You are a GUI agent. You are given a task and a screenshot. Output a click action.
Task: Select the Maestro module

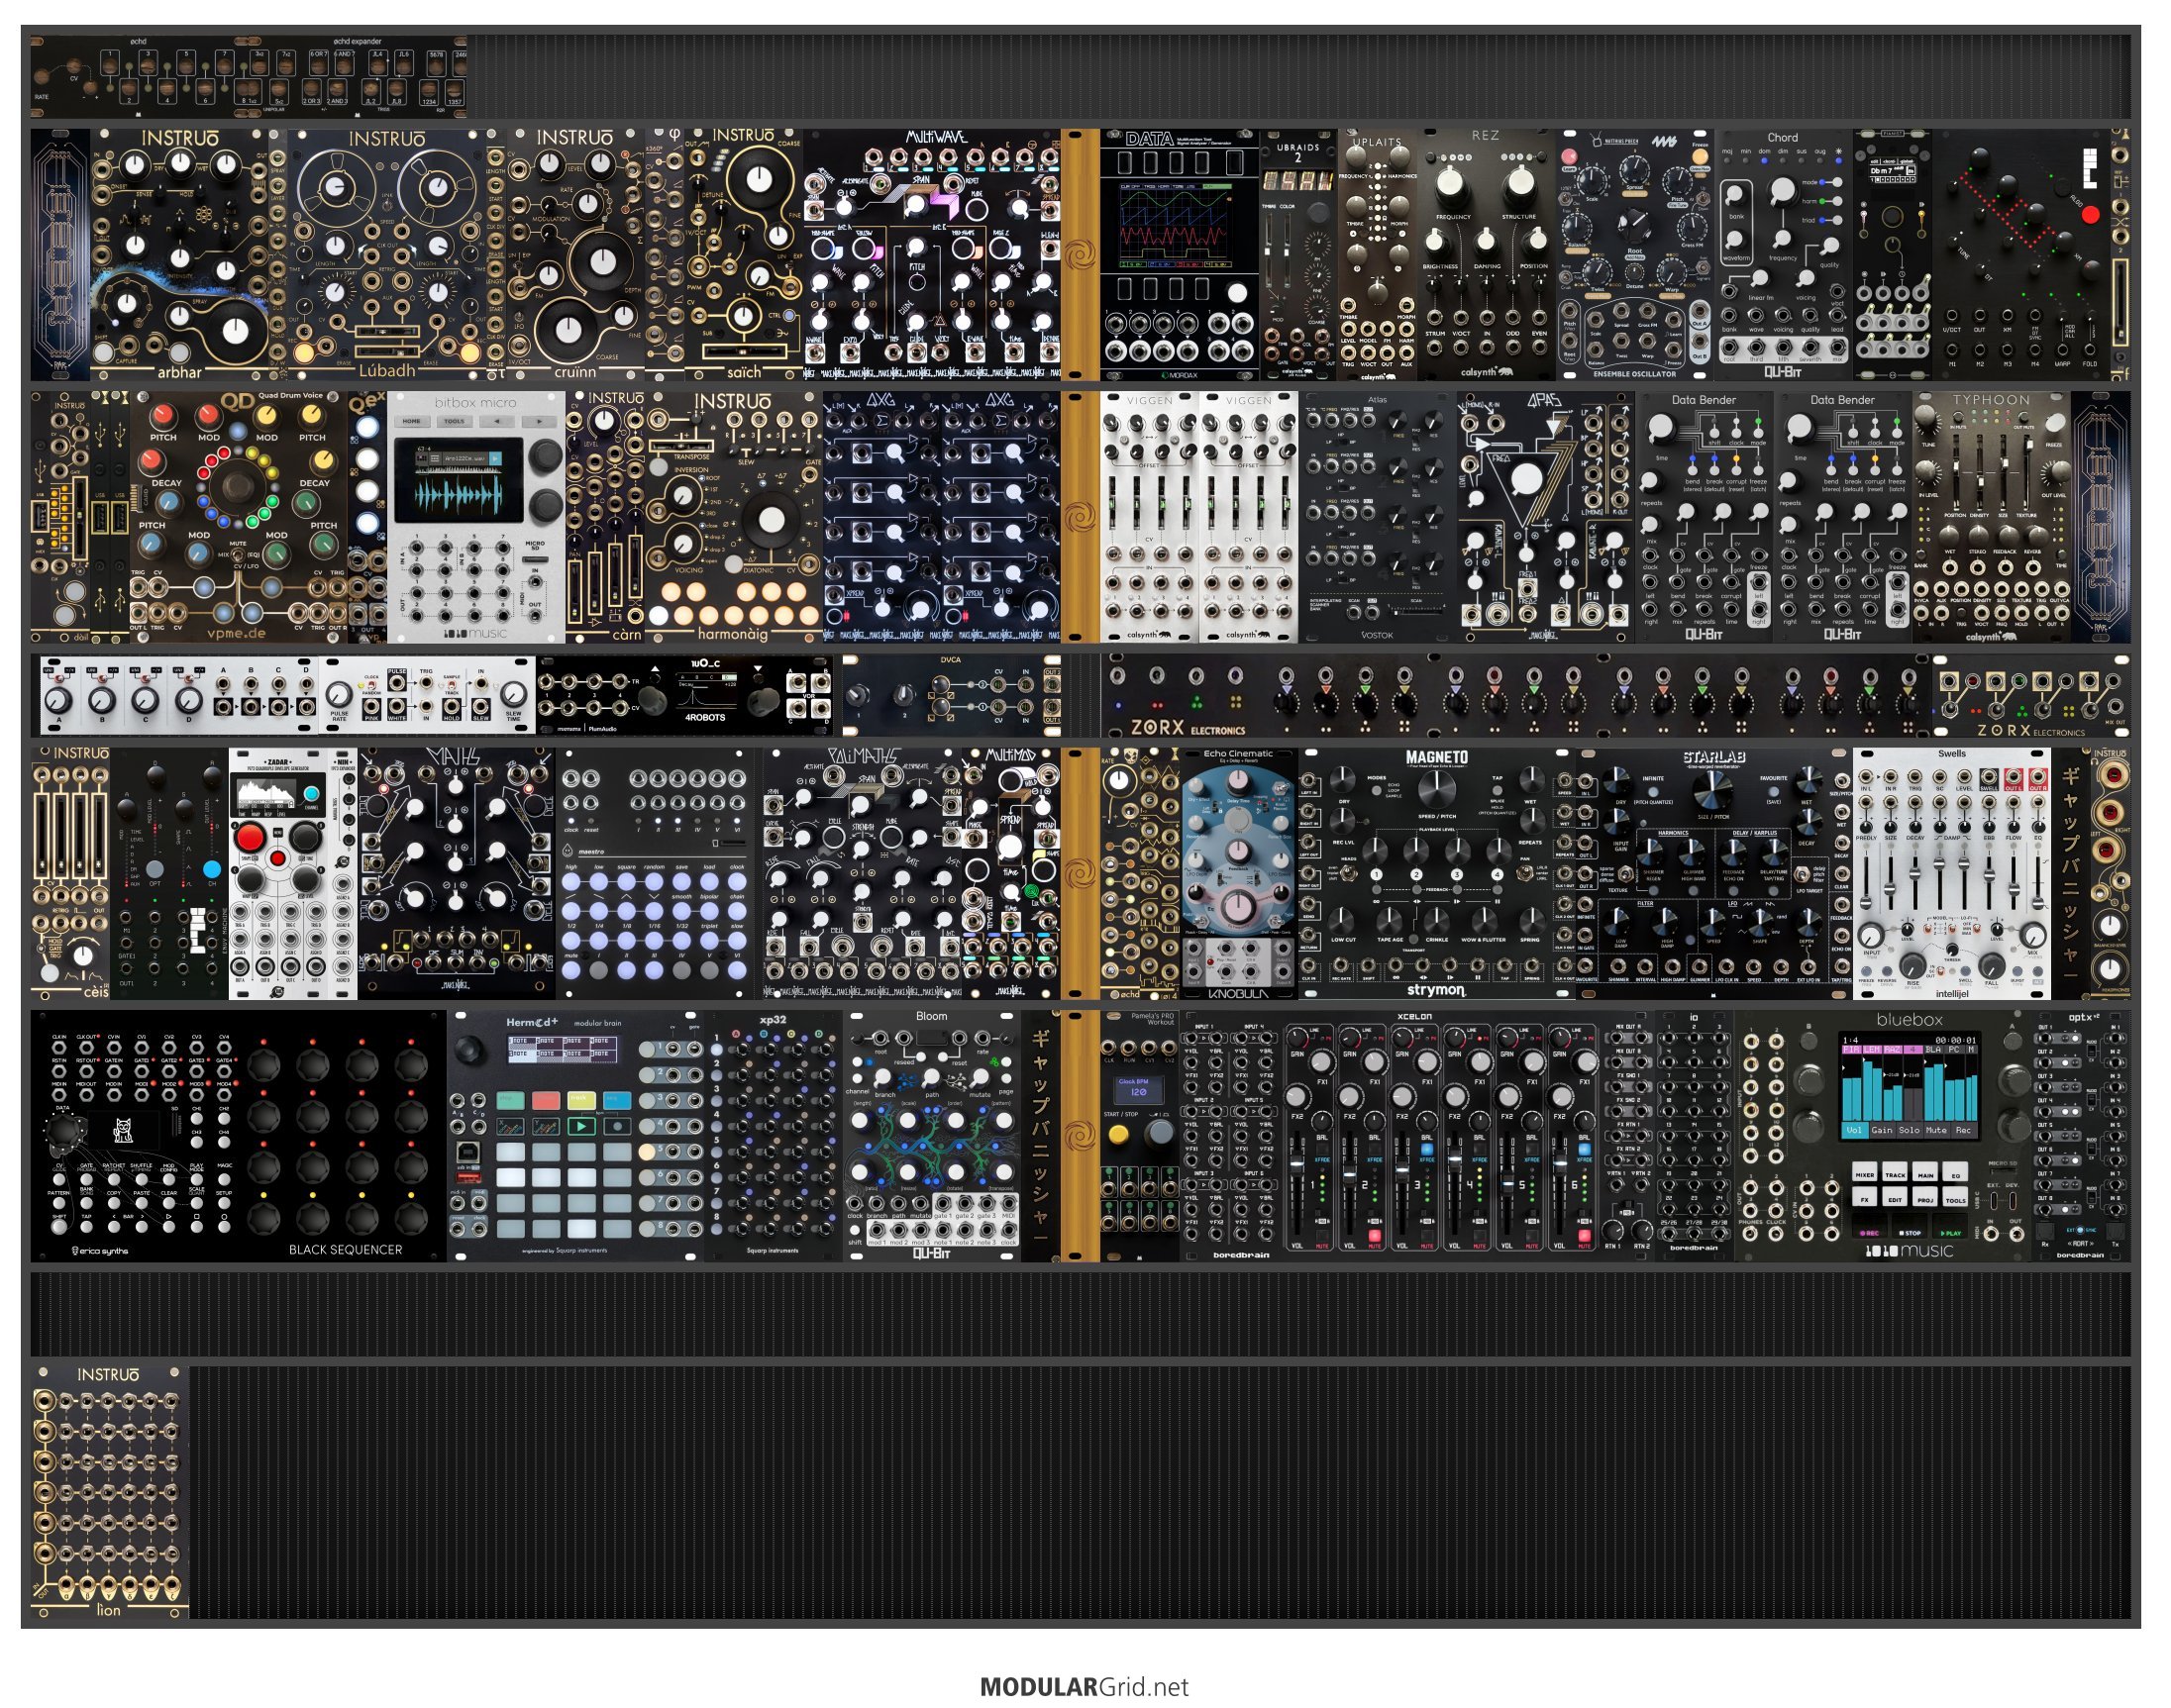point(655,873)
